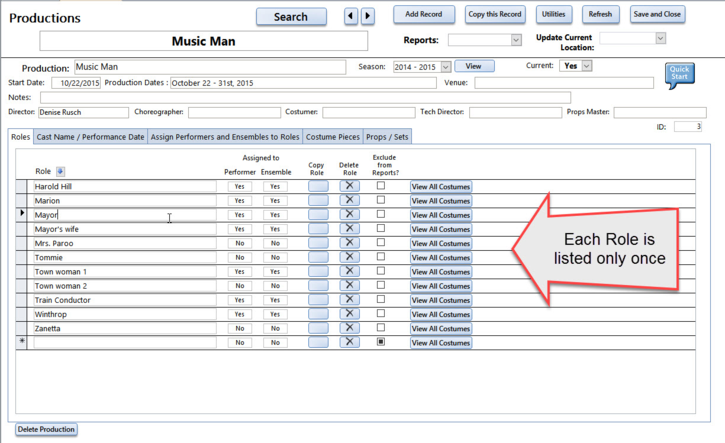Screen dimensions: 725x443
Task: Delete the Mrs. Paroo role
Action: tap(350, 243)
